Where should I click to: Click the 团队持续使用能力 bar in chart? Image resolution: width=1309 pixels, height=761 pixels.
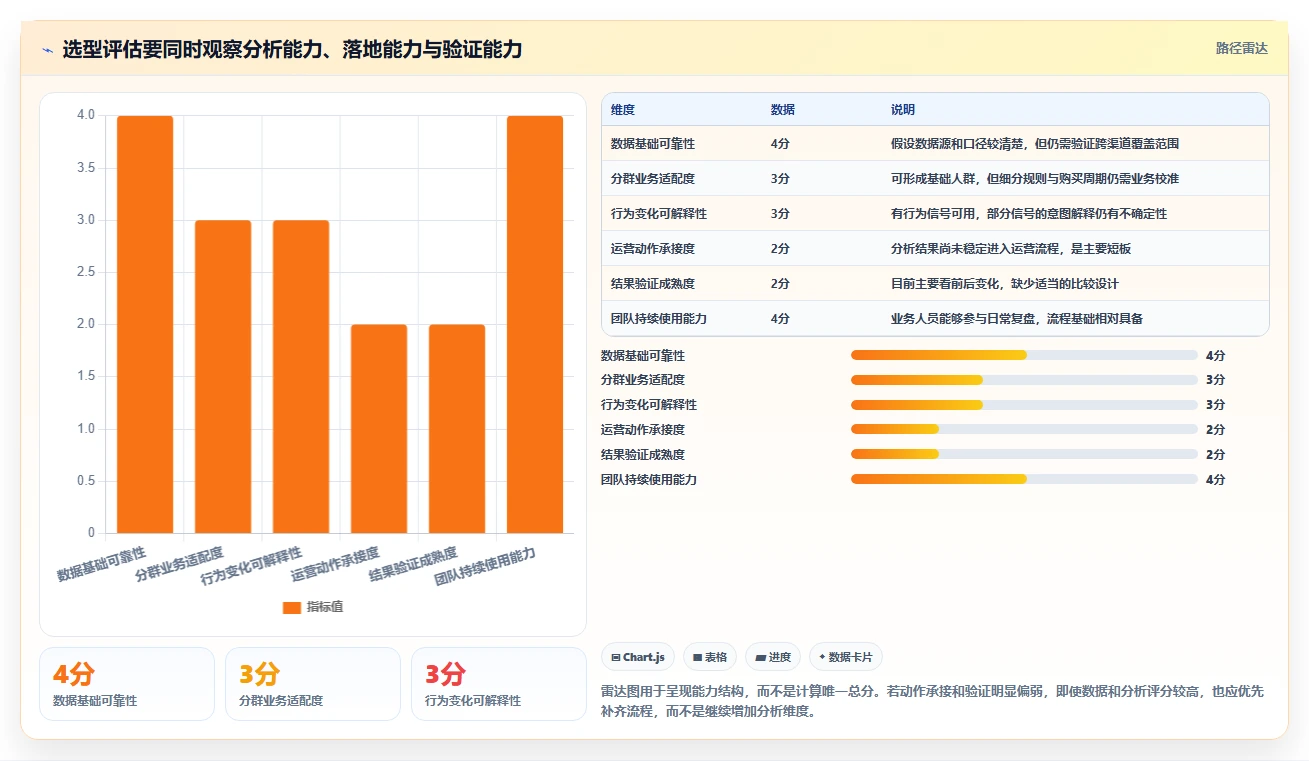pos(535,324)
